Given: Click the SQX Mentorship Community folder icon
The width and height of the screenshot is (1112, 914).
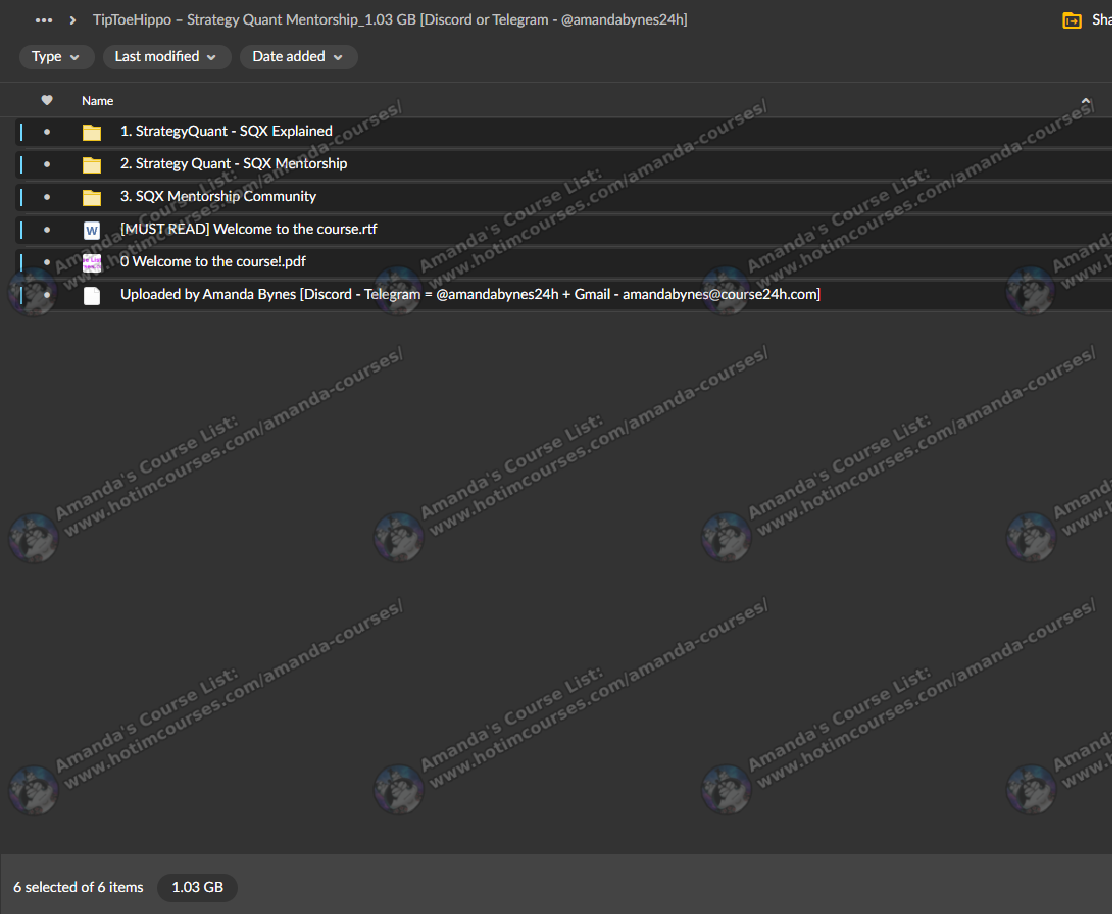Looking at the screenshot, I should pyautogui.click(x=92, y=197).
